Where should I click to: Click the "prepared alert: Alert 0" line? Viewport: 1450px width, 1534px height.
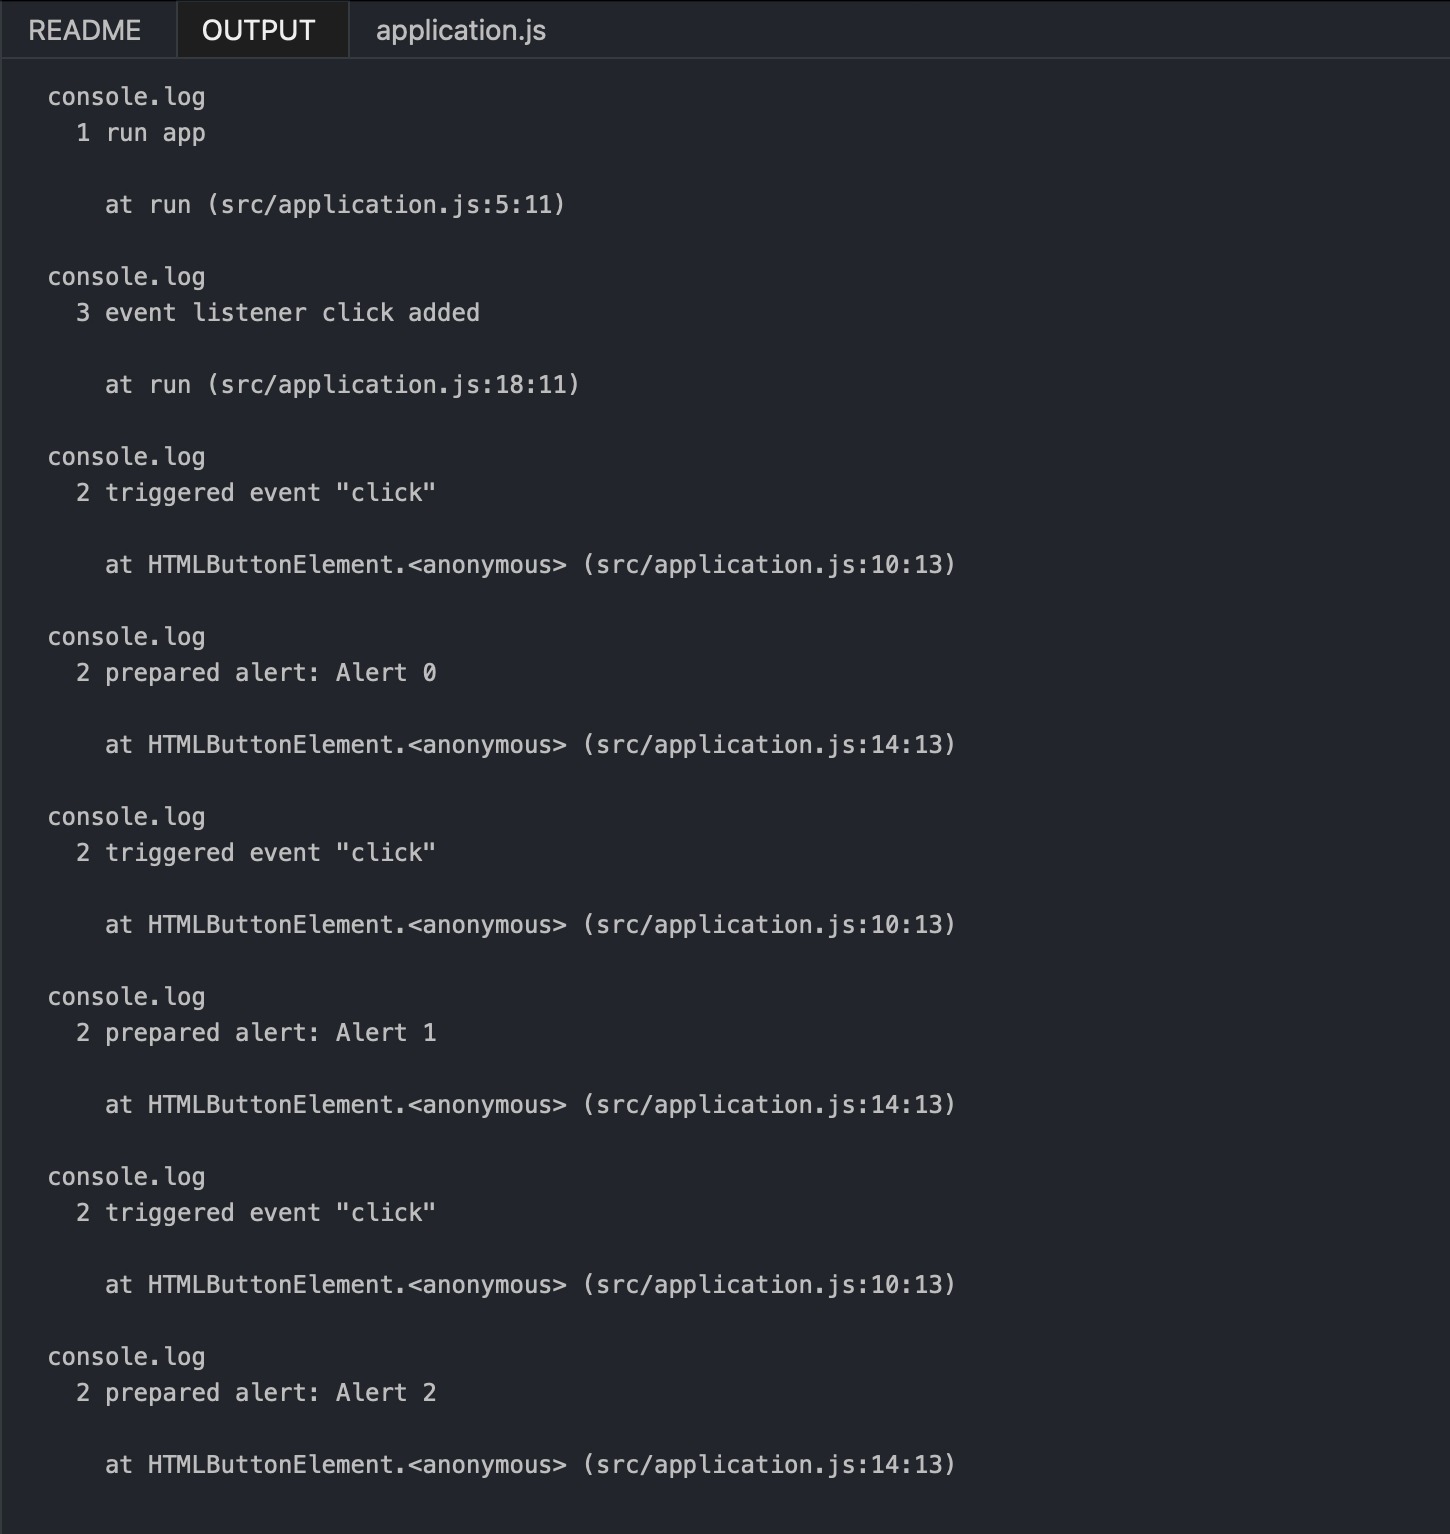[256, 673]
